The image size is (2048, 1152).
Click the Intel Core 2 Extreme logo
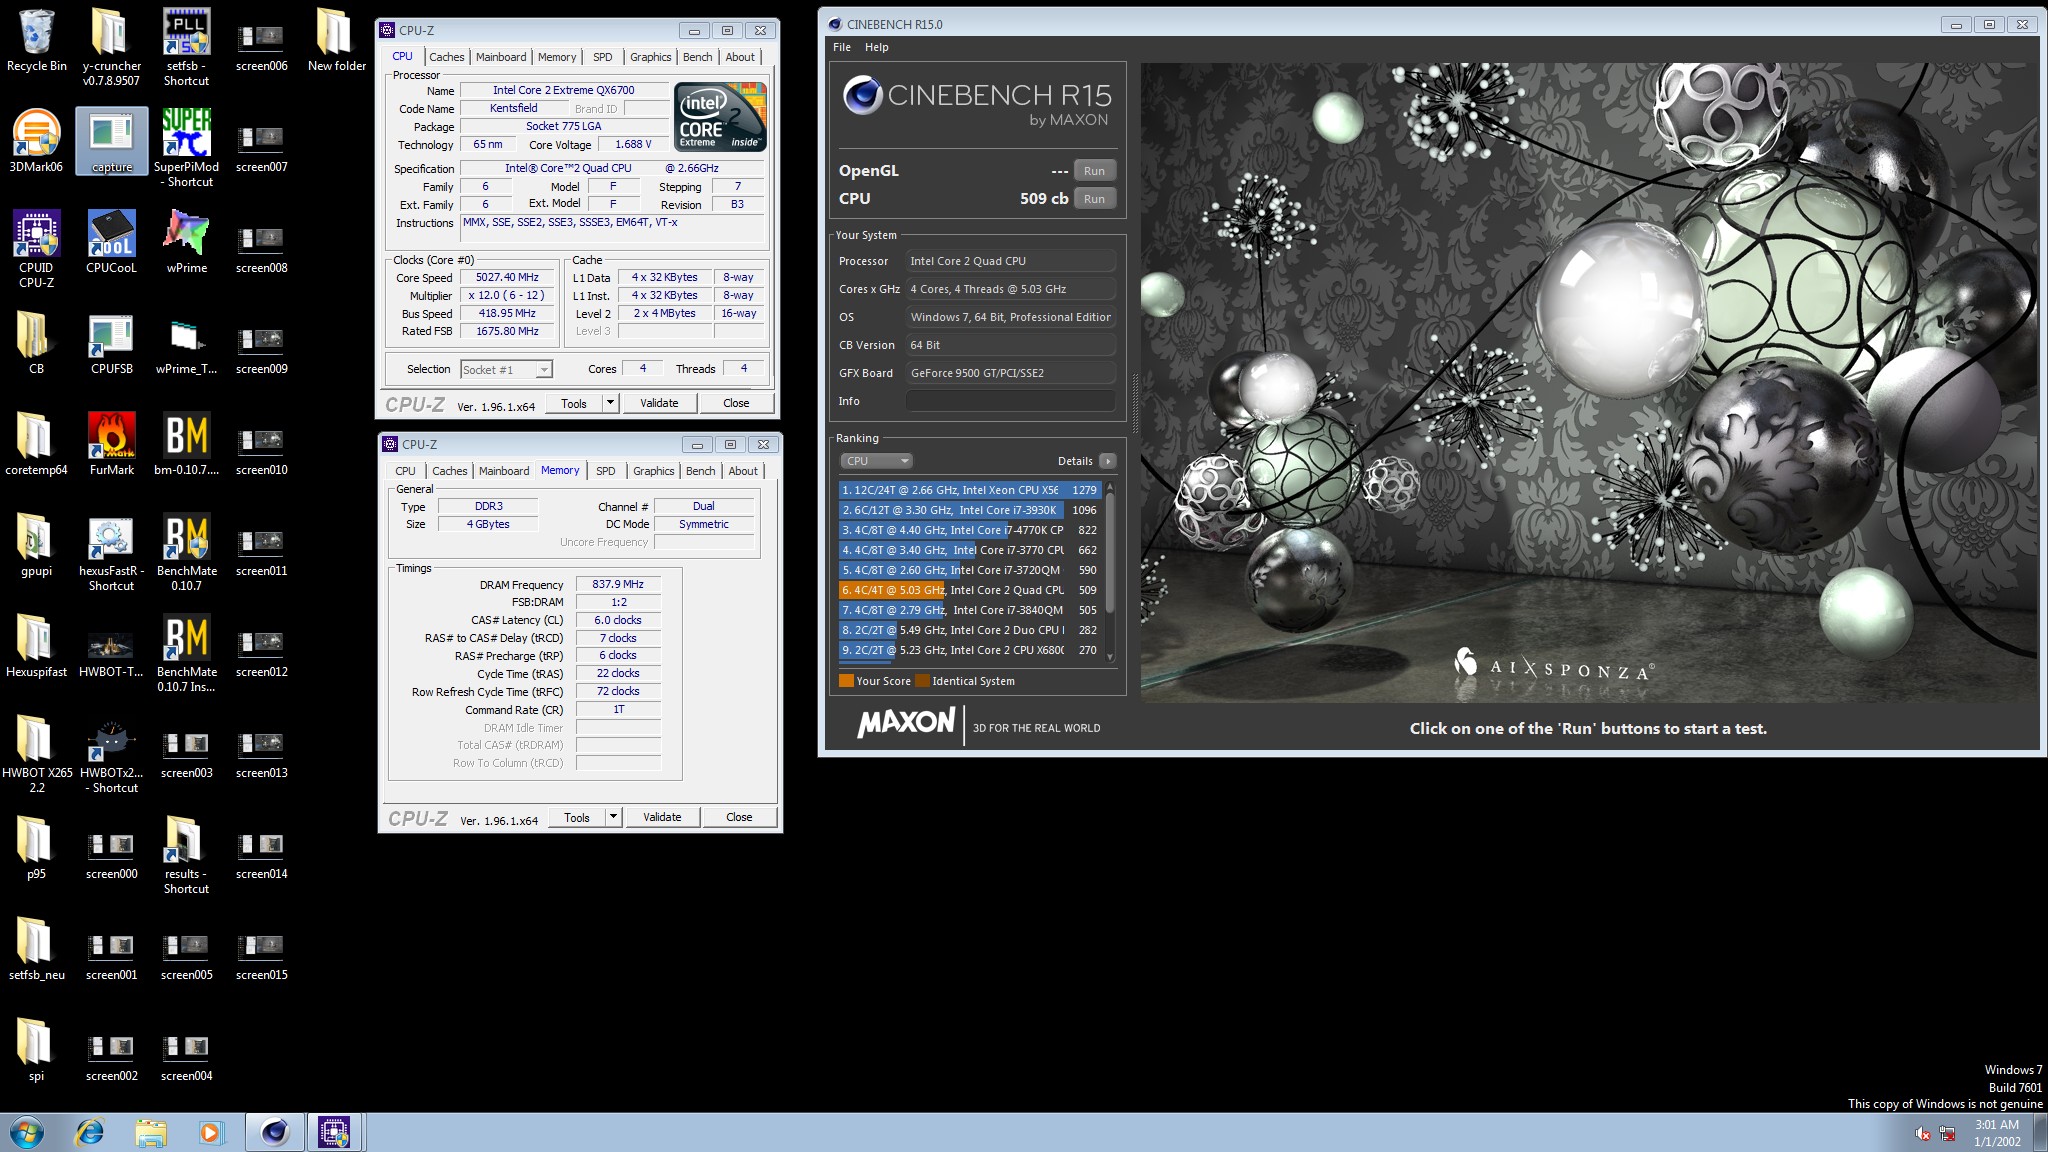[x=721, y=116]
